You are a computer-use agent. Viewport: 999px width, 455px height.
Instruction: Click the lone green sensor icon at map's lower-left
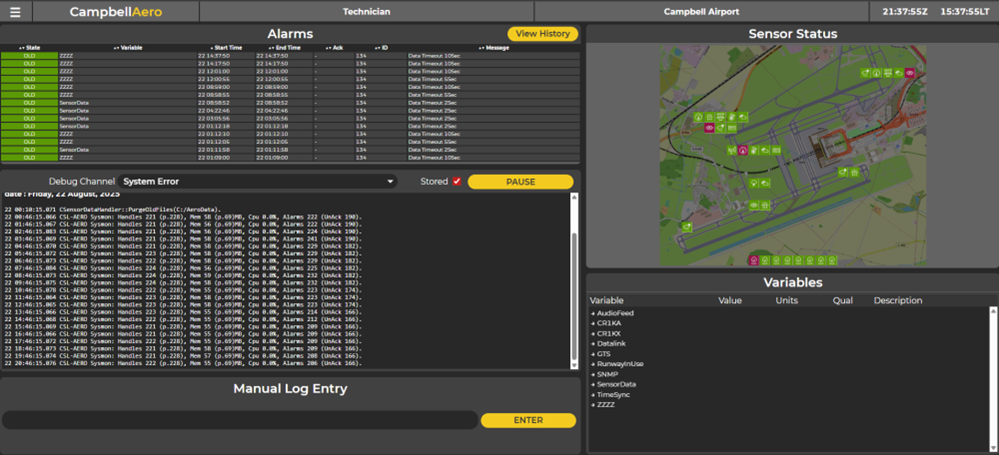tap(687, 227)
